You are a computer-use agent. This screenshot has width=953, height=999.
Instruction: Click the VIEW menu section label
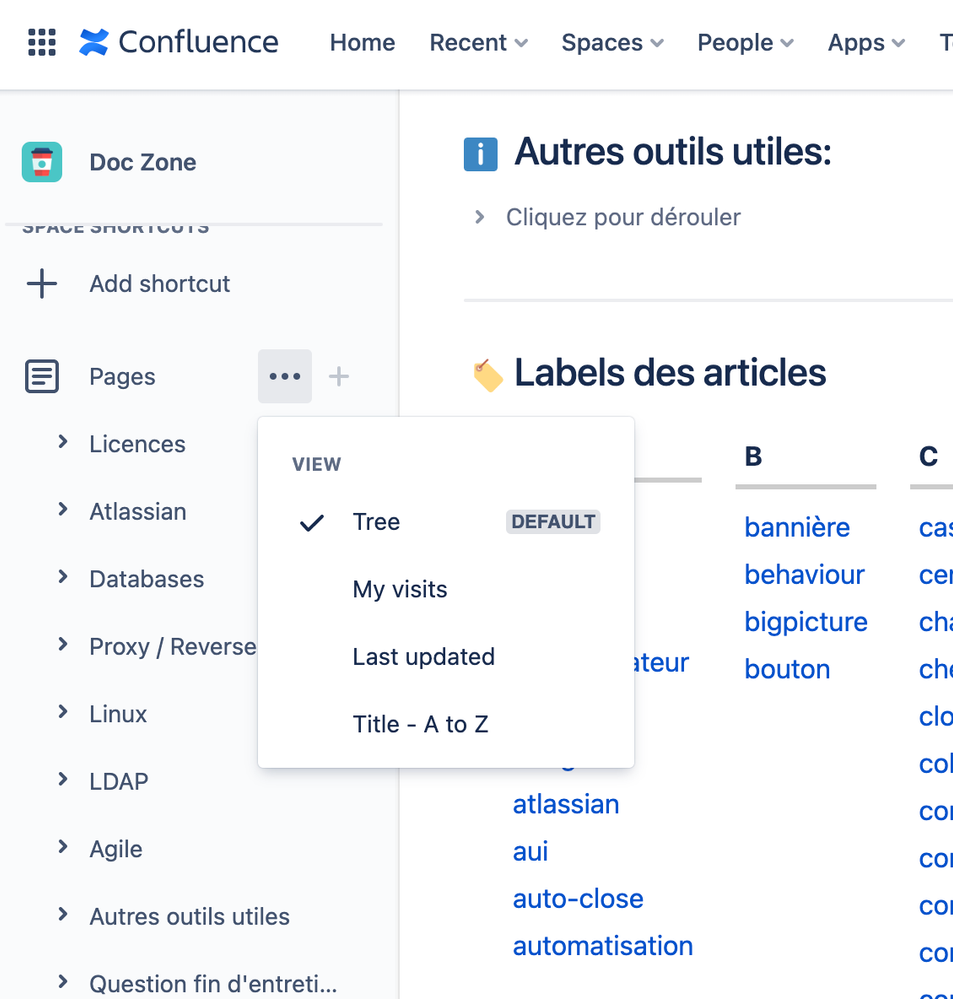tap(317, 464)
